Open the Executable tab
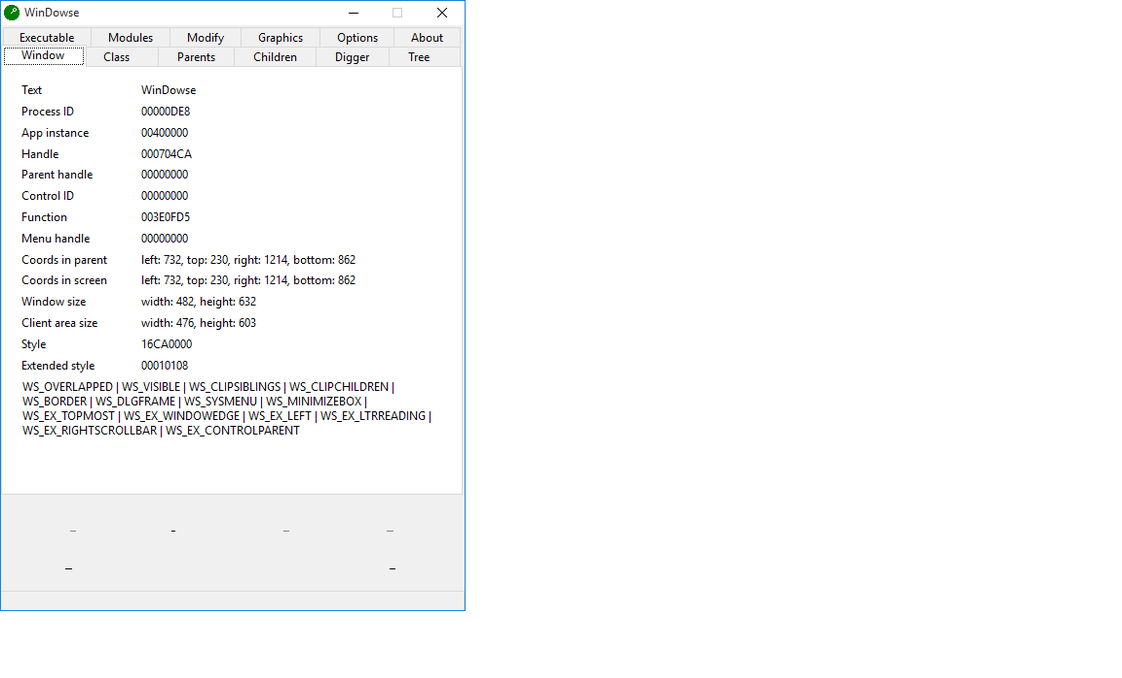The width and height of the screenshot is (1122, 678). point(47,37)
